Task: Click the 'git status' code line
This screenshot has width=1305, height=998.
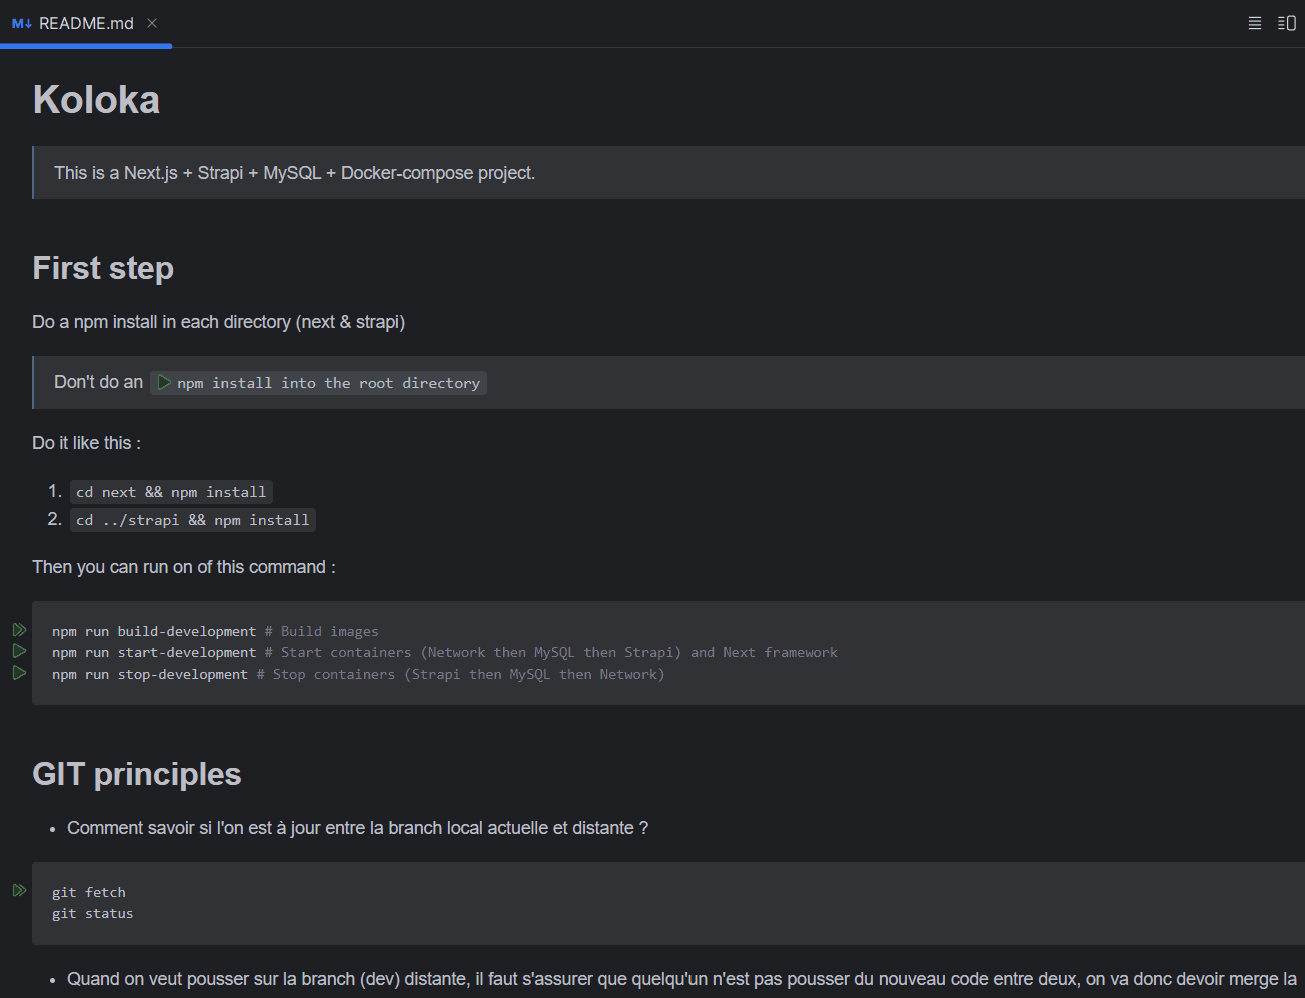Action: click(x=93, y=913)
